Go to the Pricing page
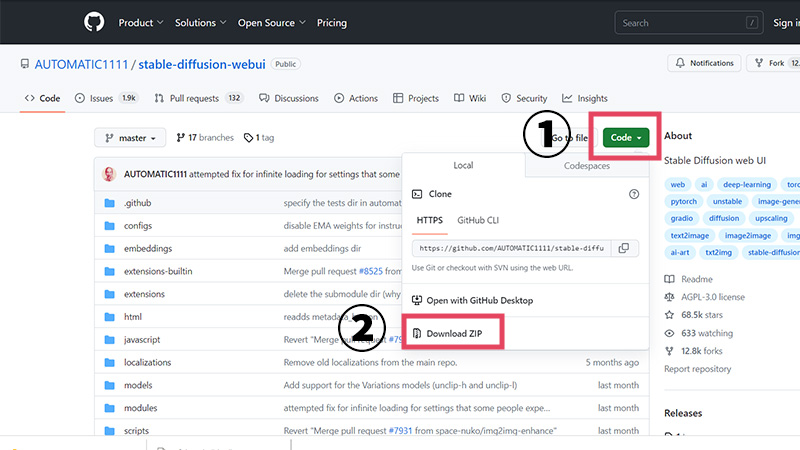Screen dimensions: 800x450 click(332, 22)
